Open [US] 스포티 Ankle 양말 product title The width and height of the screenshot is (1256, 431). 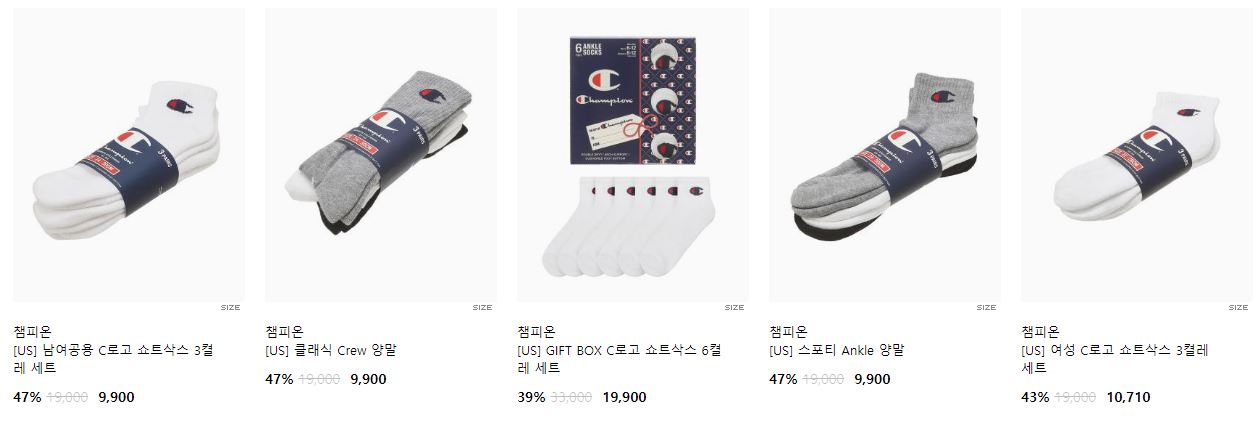[x=837, y=351]
